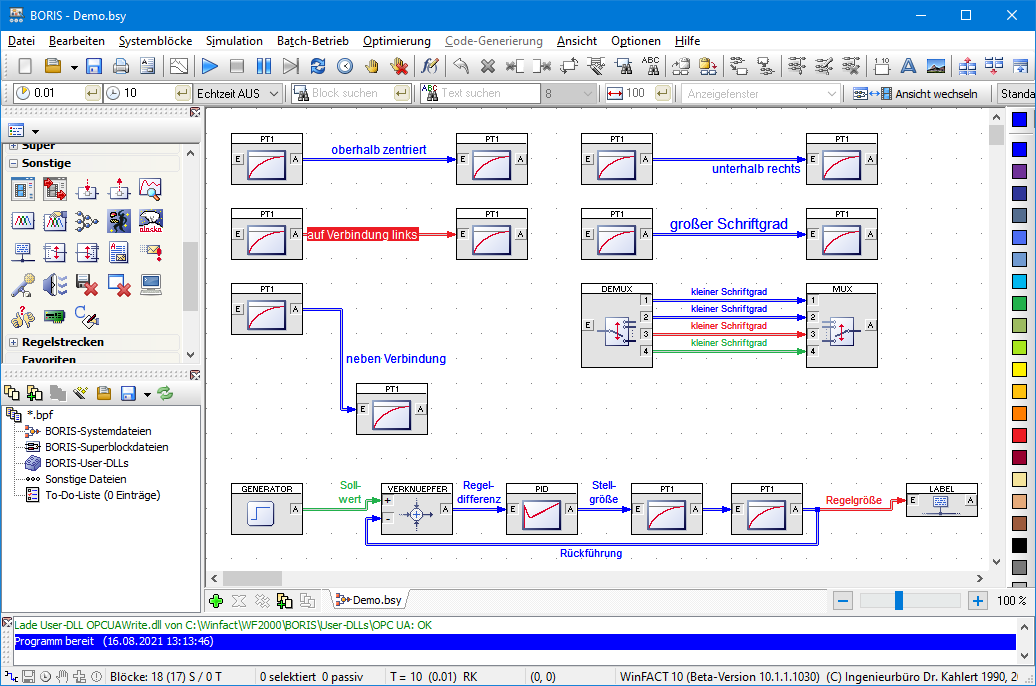Open the Optimierung menu
Viewport: 1036px width, 686px height.
coord(396,41)
